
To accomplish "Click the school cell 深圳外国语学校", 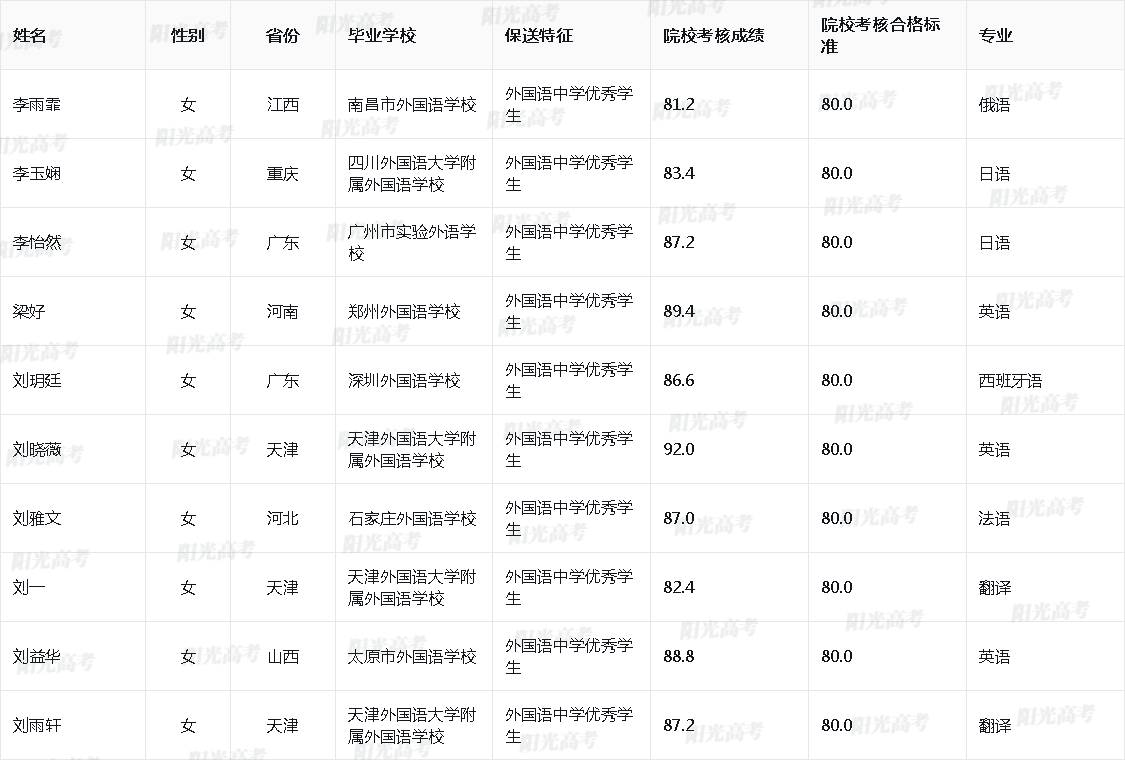I will (x=404, y=381).
